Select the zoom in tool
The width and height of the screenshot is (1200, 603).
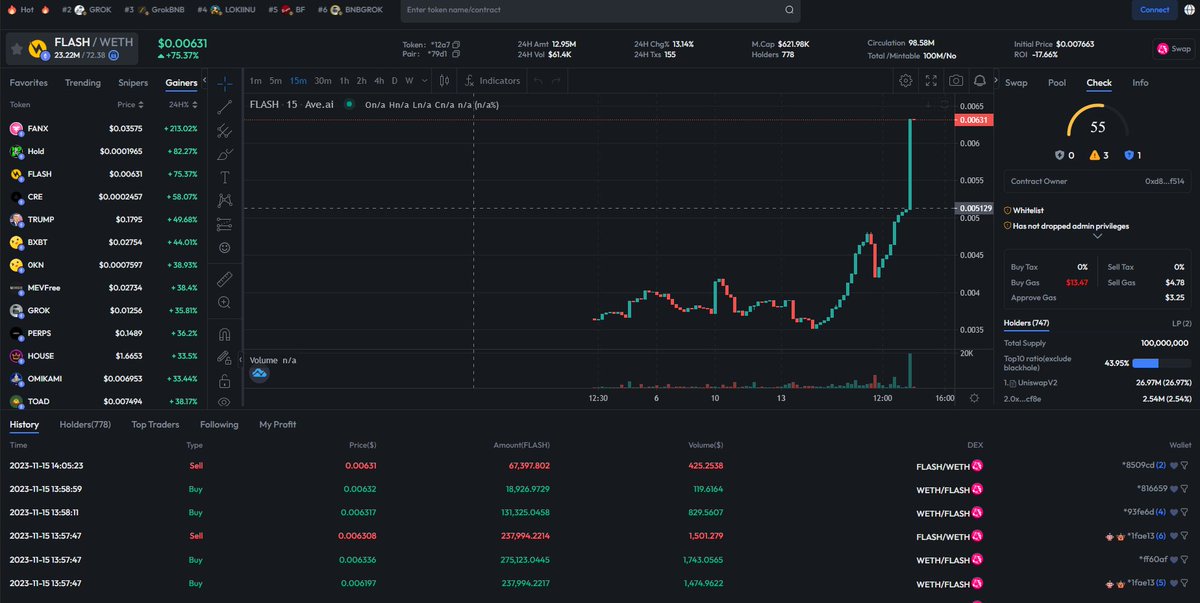(x=225, y=302)
